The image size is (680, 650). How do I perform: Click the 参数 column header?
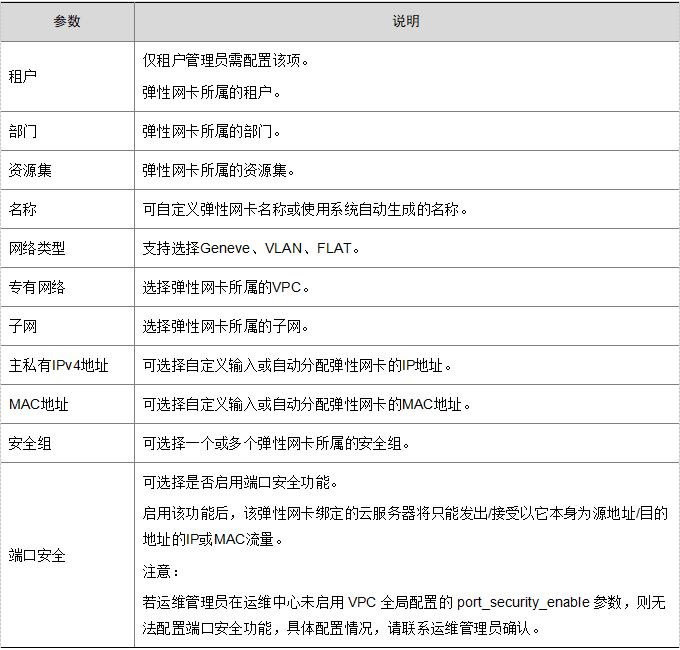[x=66, y=21]
